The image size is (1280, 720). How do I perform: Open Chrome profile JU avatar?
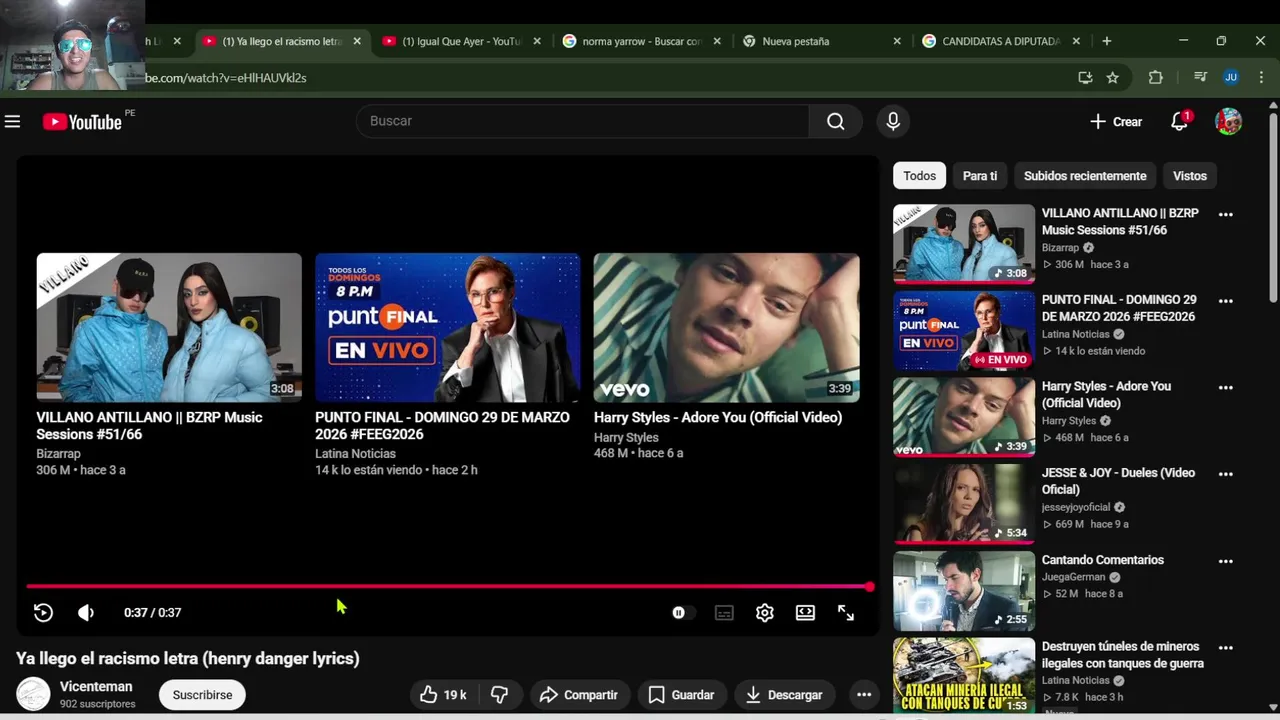pyautogui.click(x=1231, y=77)
